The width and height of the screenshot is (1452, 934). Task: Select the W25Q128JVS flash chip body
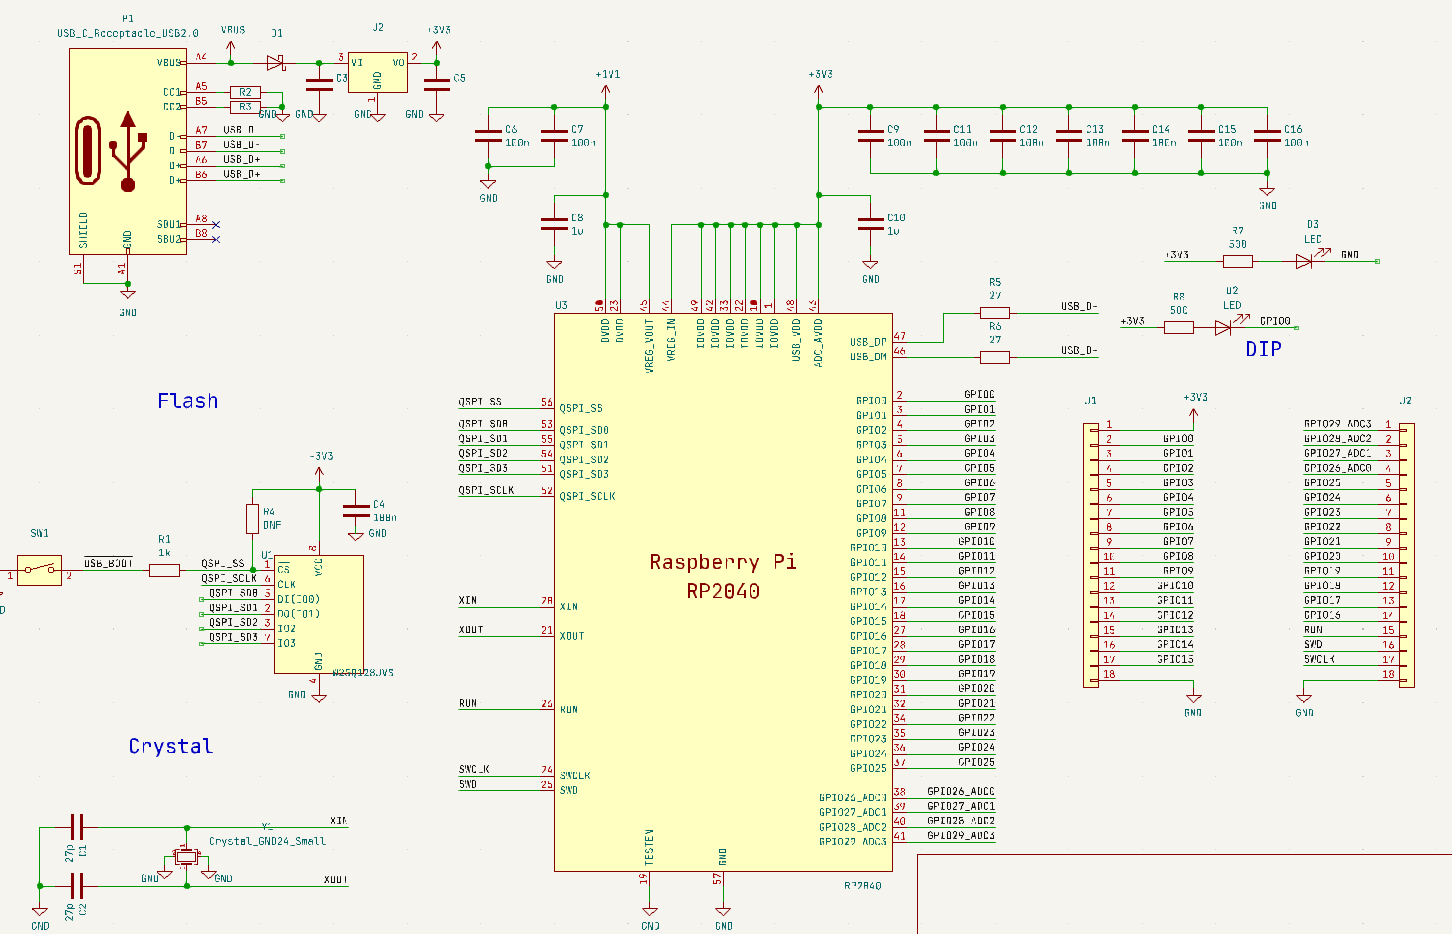[319, 615]
